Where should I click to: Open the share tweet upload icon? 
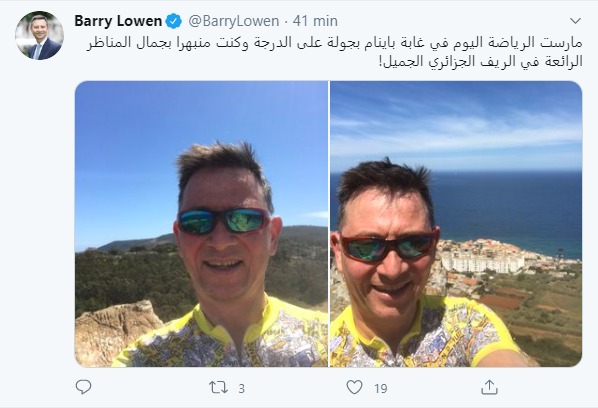coord(489,387)
